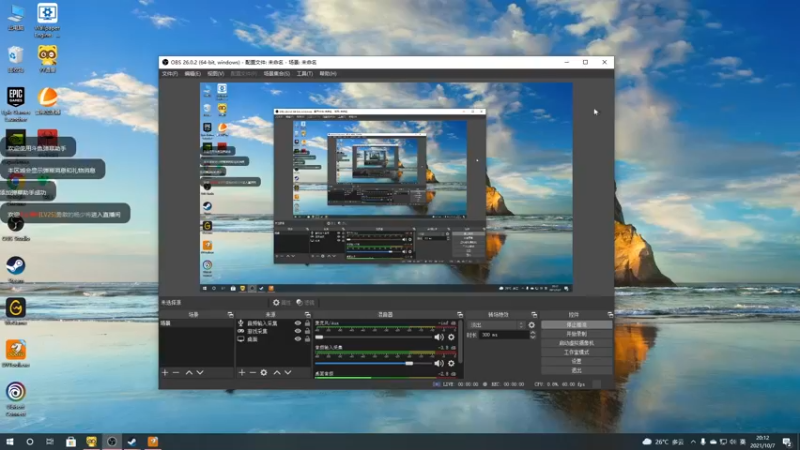Hide the 桌面 source
800x450 pixels.
298,339
